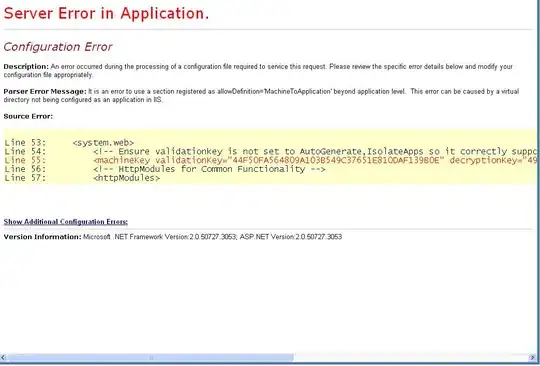This screenshot has height=366, width=540.
Task: Click the Server Error in Application heading
Action: pos(106,13)
